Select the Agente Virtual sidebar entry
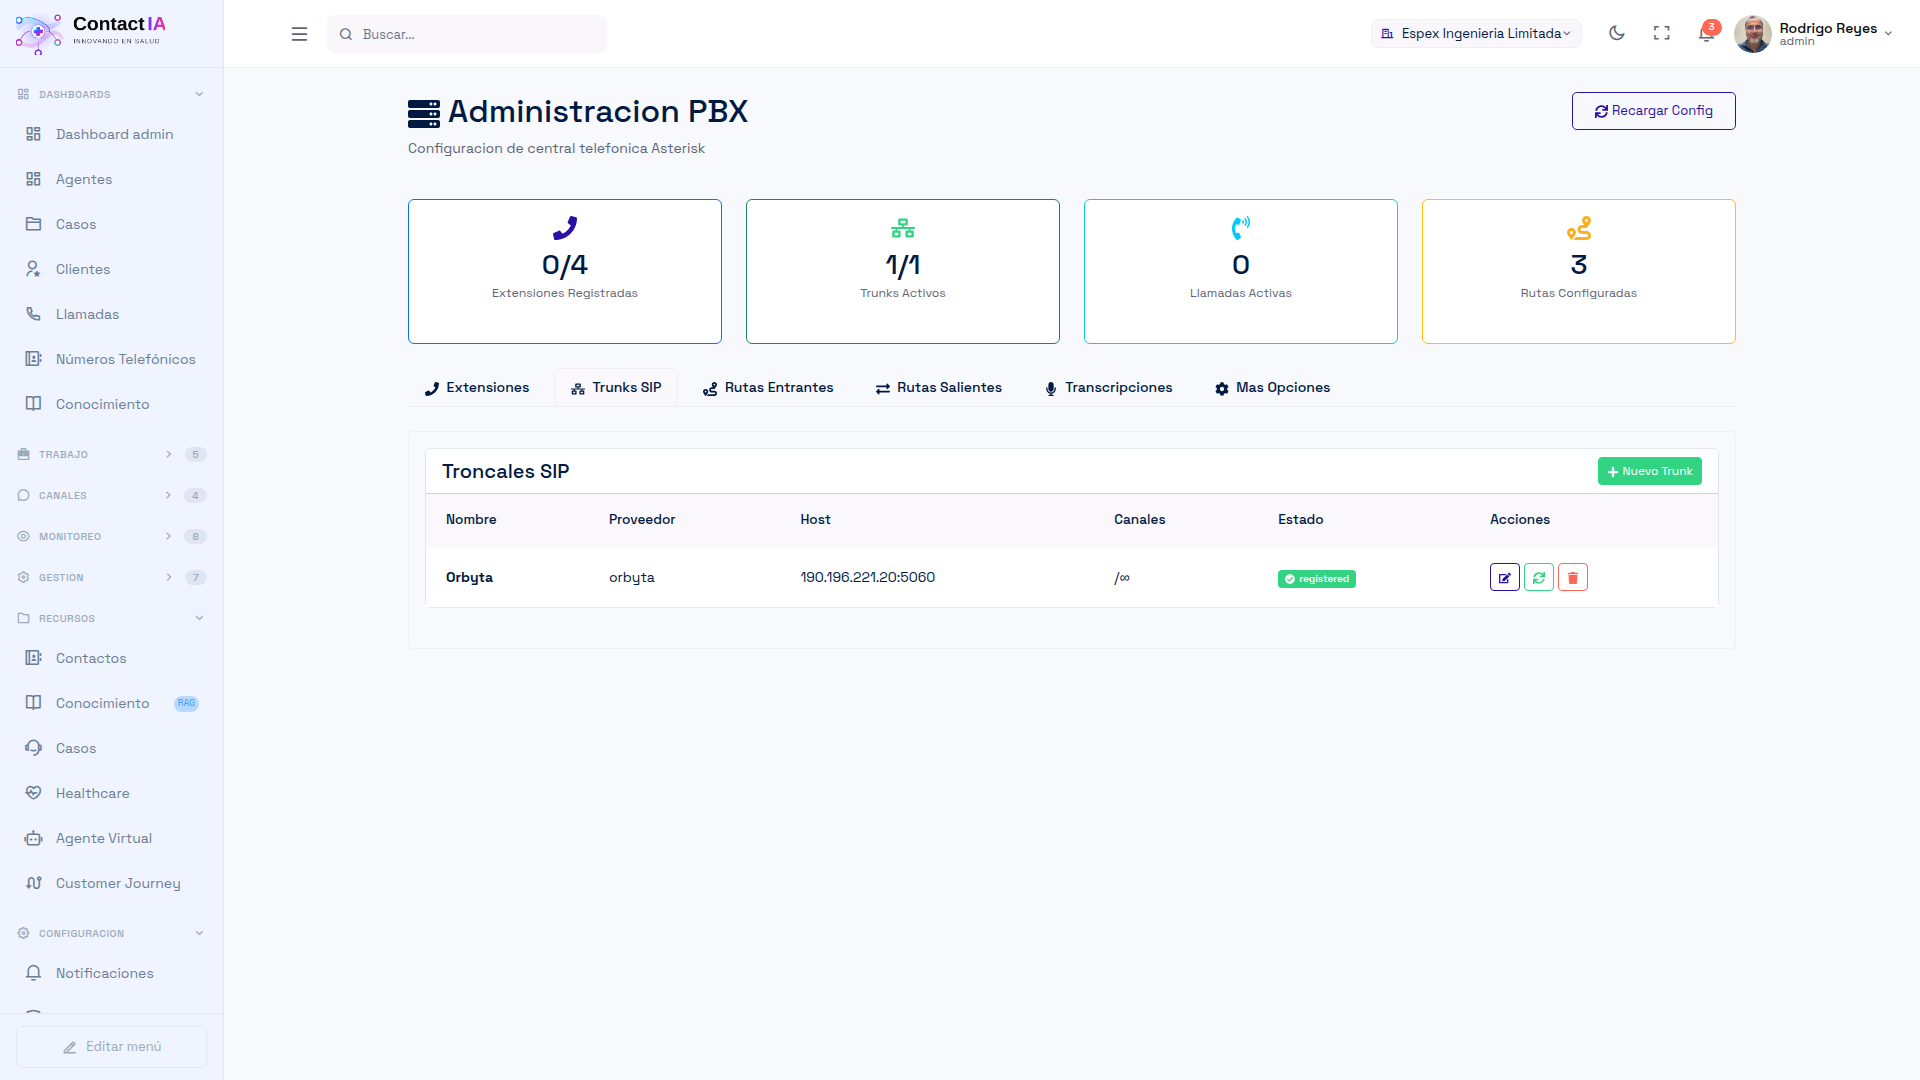Viewport: 1920px width, 1080px height. pos(103,838)
